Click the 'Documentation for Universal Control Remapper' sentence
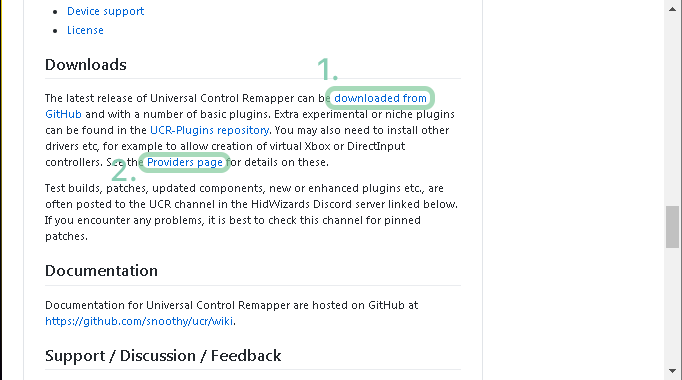Image resolution: width=682 pixels, height=380 pixels. coord(231,305)
